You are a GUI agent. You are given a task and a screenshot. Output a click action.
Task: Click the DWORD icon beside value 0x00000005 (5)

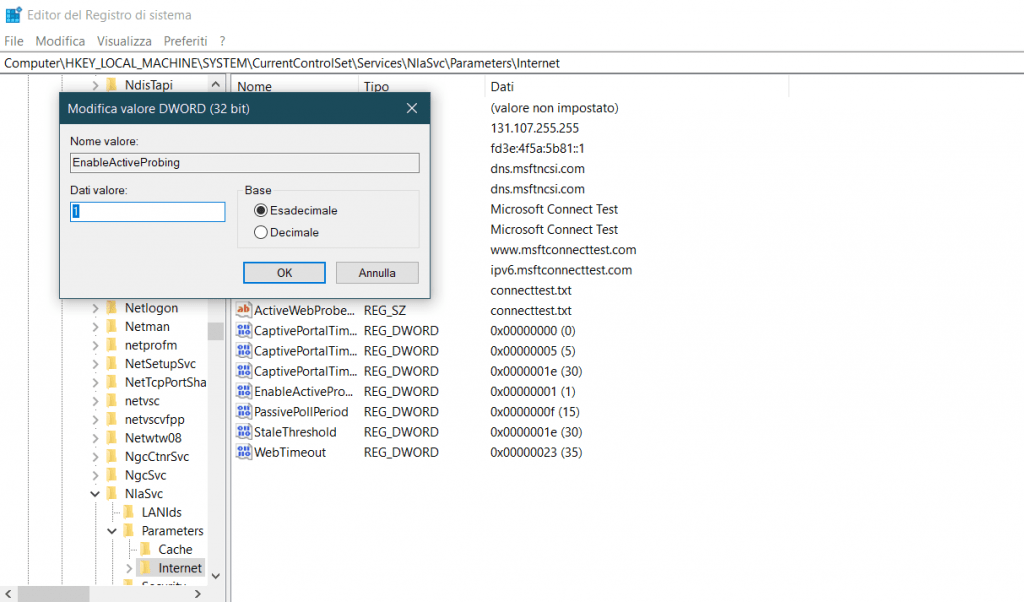[244, 351]
